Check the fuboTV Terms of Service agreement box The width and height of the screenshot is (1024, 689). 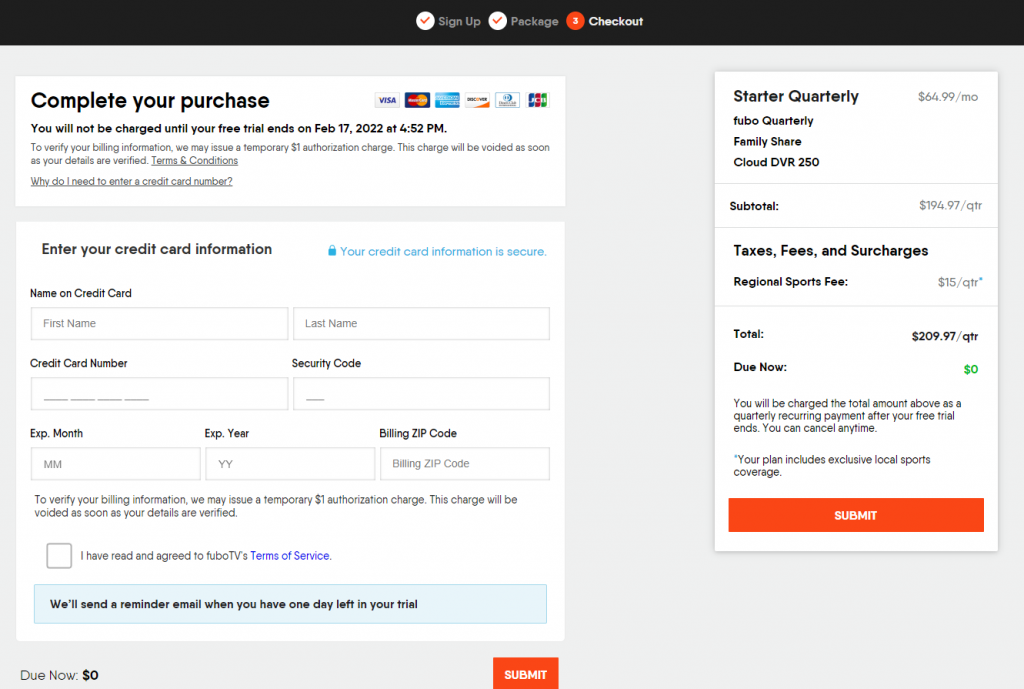coord(59,556)
